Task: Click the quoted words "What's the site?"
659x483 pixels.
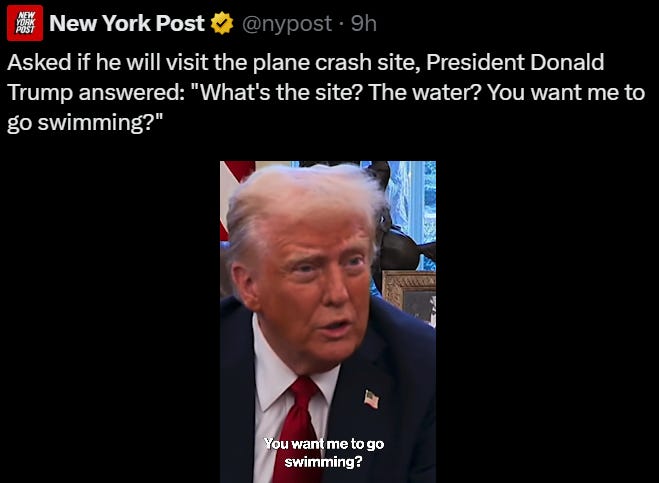Action: (277, 92)
